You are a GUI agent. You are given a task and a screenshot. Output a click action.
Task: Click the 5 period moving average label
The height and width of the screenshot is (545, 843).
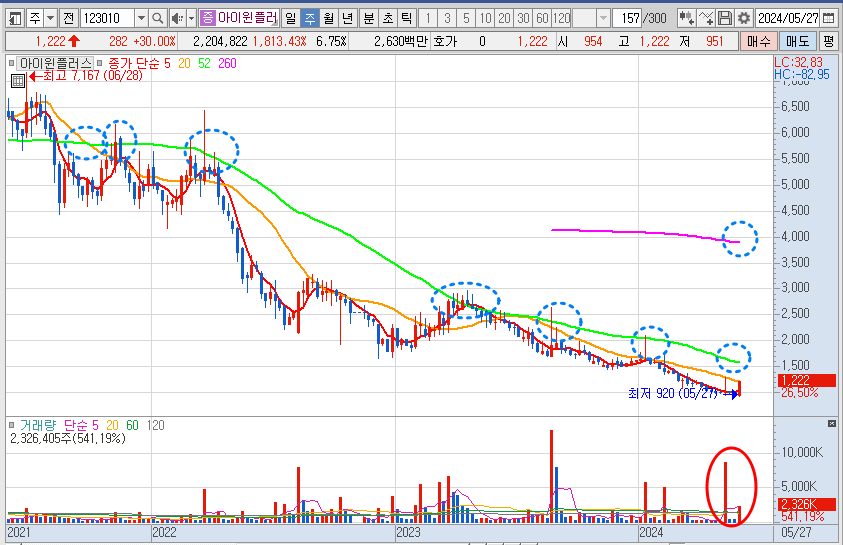[x=167, y=63]
